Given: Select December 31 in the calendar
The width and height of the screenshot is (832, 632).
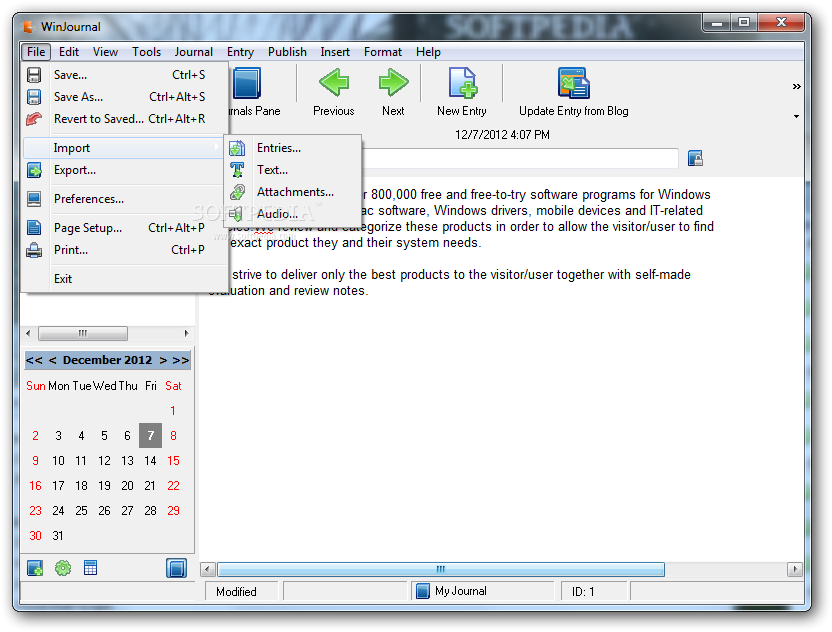Looking at the screenshot, I should (58, 535).
